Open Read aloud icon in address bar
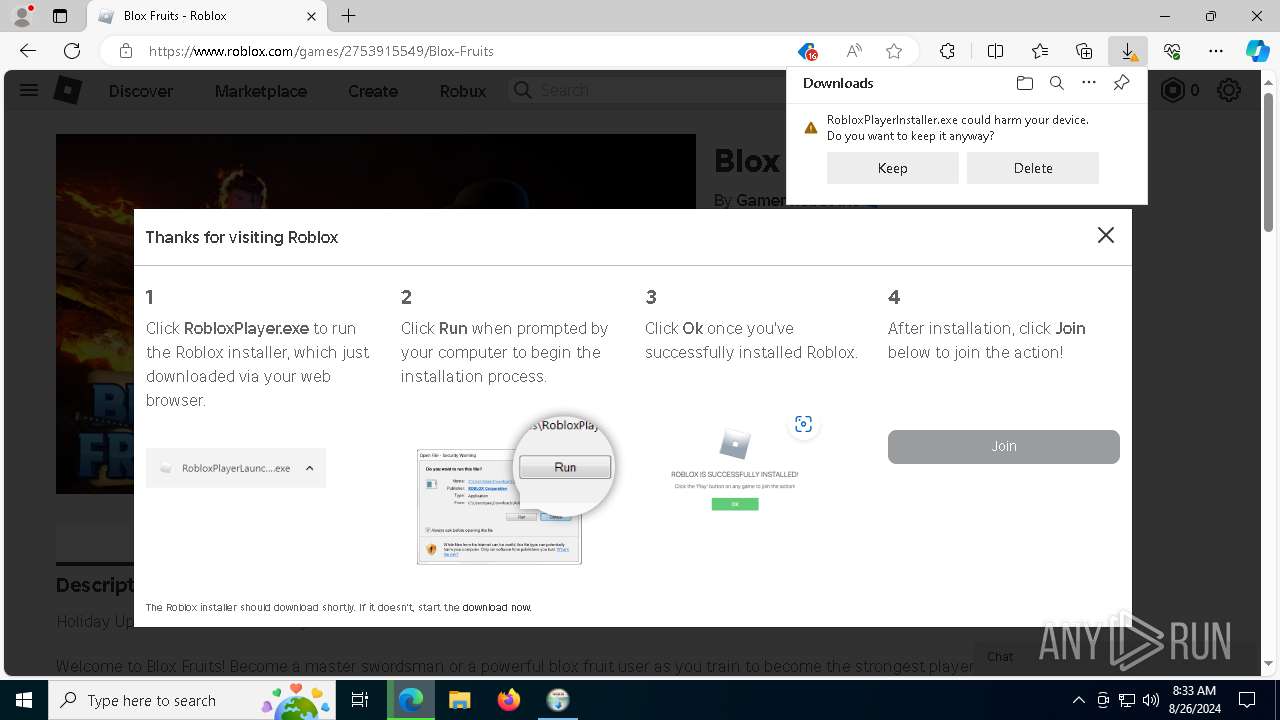1280x720 pixels. point(854,51)
